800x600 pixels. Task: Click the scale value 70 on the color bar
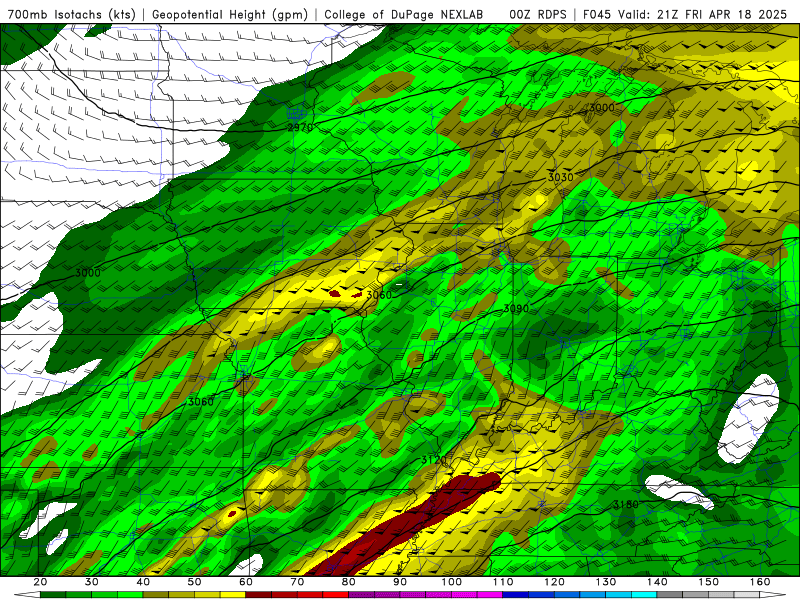297,582
